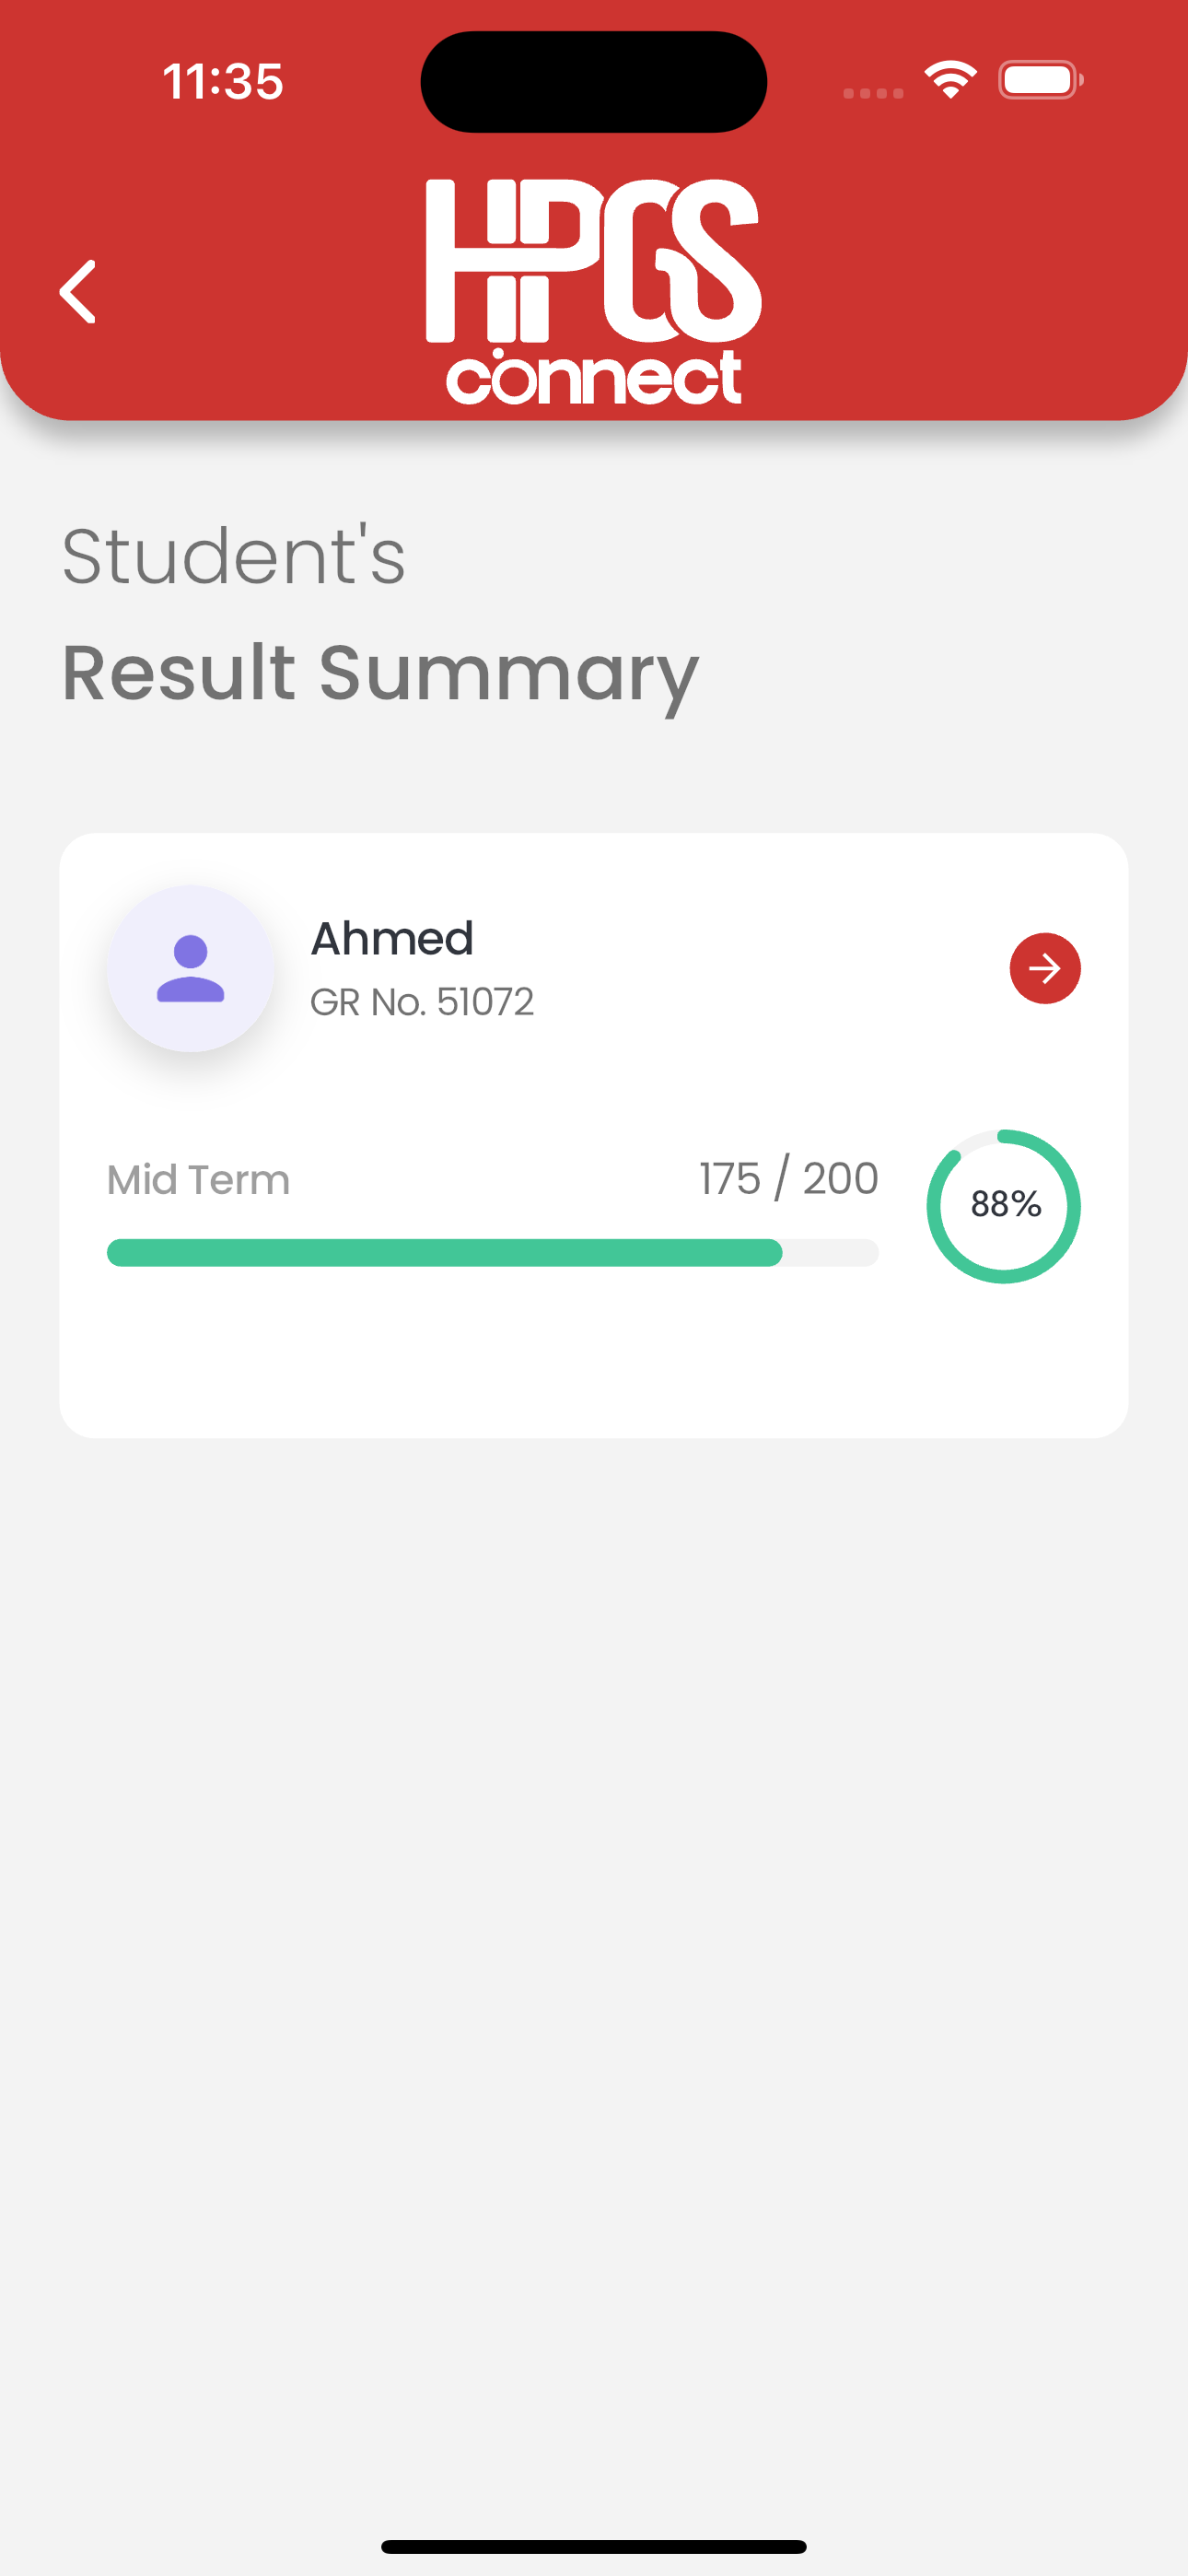Tap the Result Summary heading
The width and height of the screenshot is (1188, 2576).
pos(380,674)
